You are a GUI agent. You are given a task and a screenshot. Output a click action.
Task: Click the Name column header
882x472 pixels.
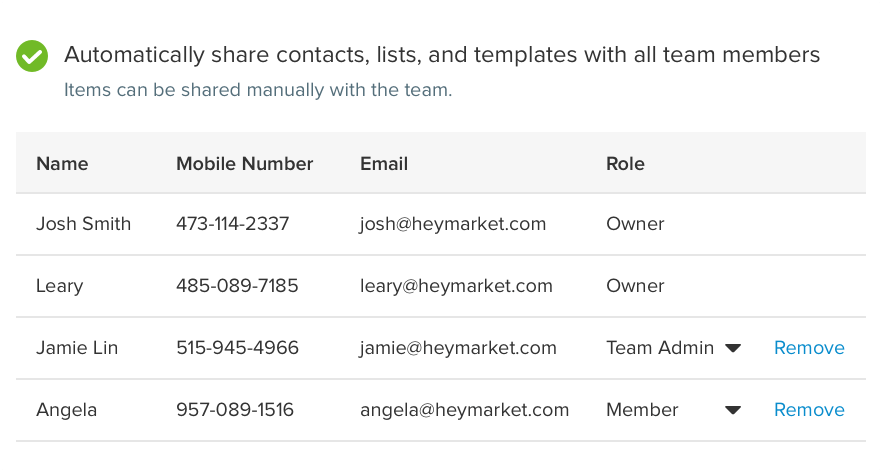coord(62,164)
